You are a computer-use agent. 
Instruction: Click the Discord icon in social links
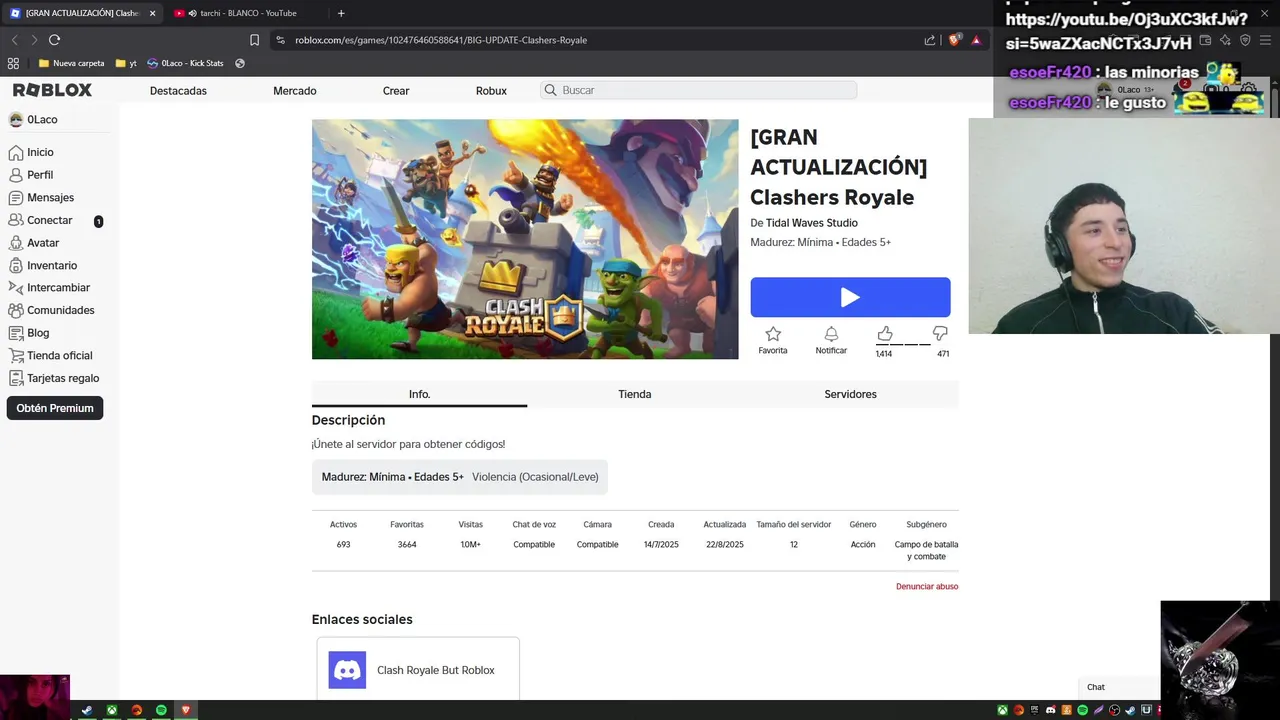click(x=347, y=670)
